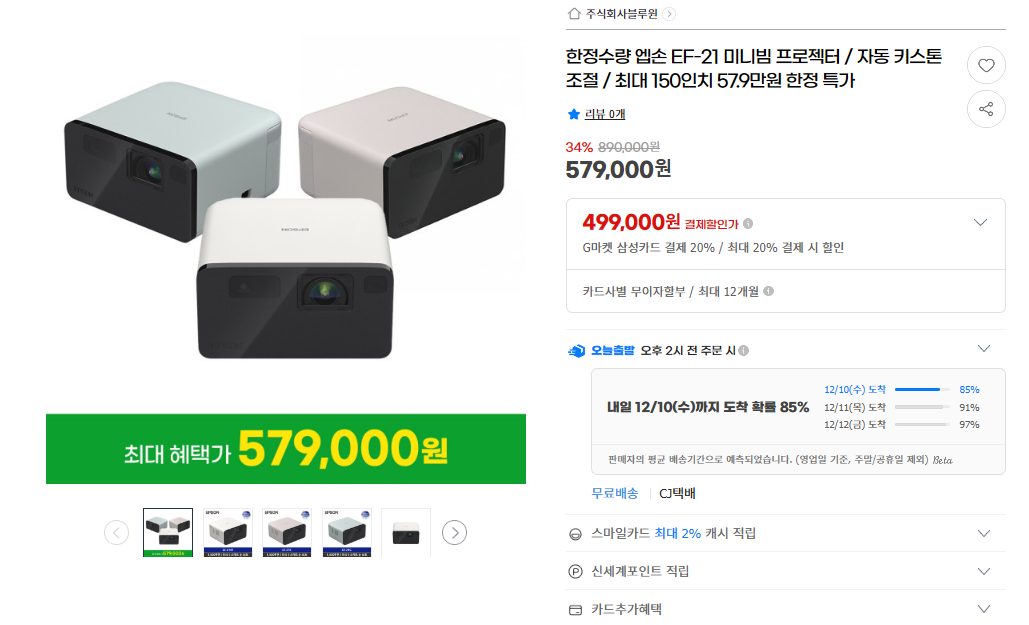Open the 리뷰 0개 link

click(x=604, y=114)
